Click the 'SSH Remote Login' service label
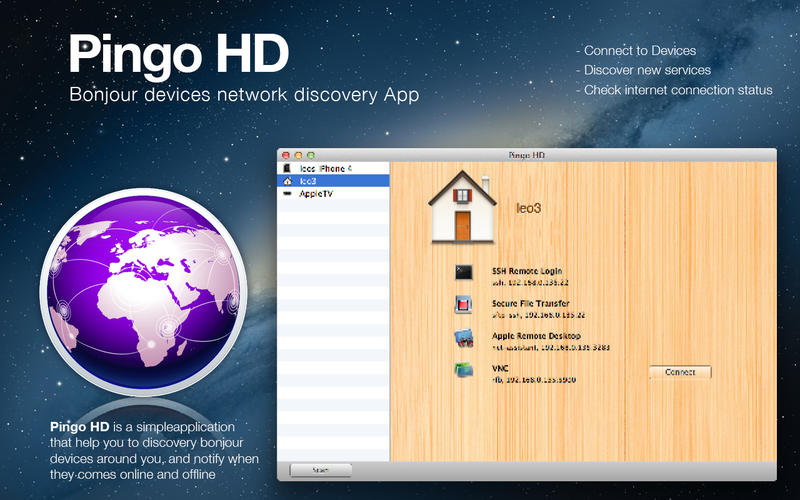800x500 pixels. click(527, 271)
